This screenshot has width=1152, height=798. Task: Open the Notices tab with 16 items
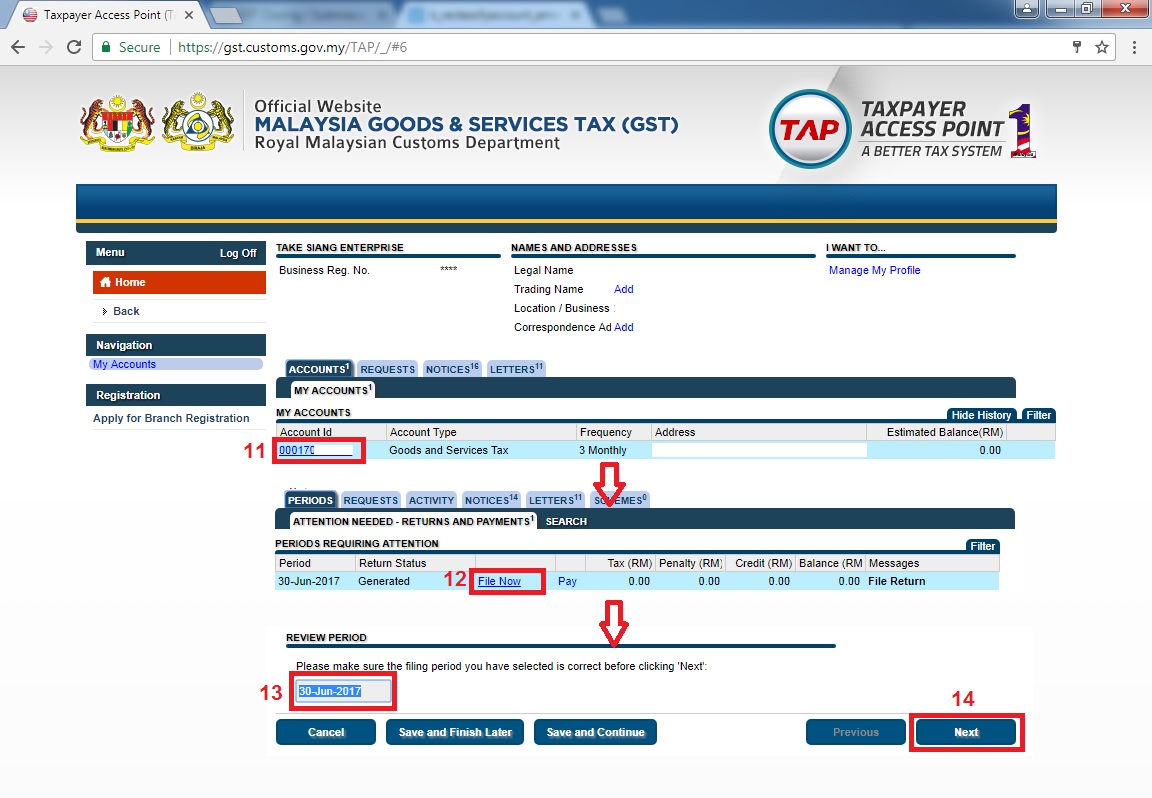pos(450,369)
